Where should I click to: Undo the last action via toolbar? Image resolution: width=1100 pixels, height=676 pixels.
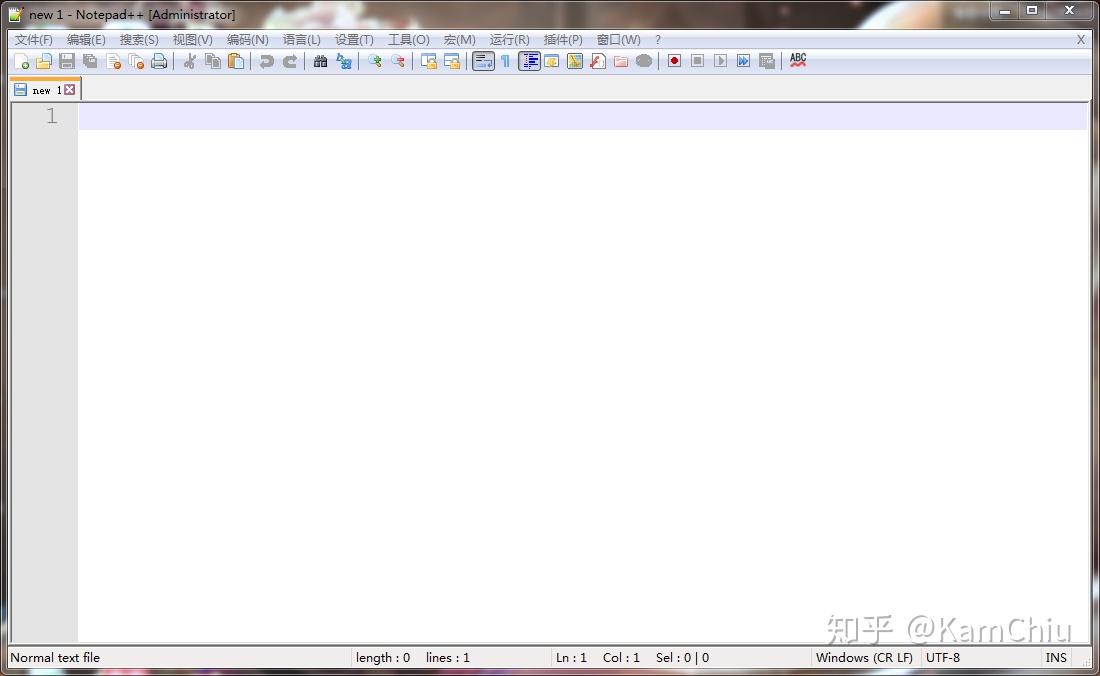click(x=267, y=61)
